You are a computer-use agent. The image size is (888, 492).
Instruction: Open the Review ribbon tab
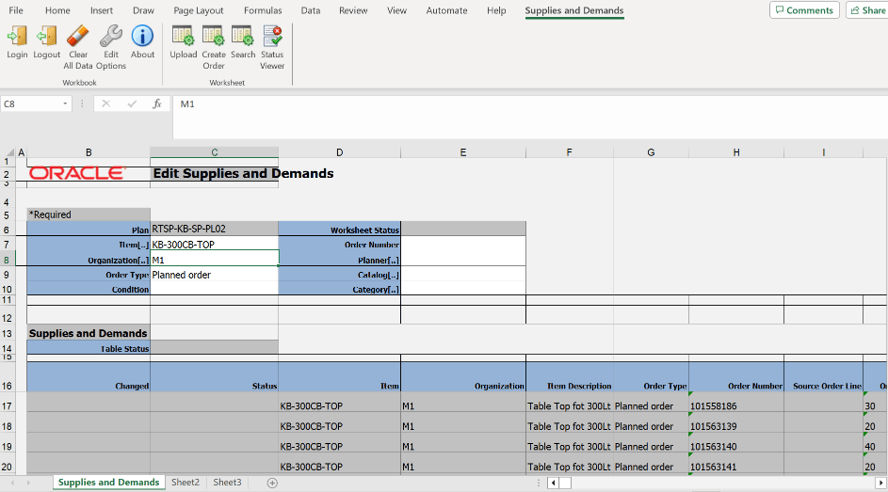(x=353, y=10)
